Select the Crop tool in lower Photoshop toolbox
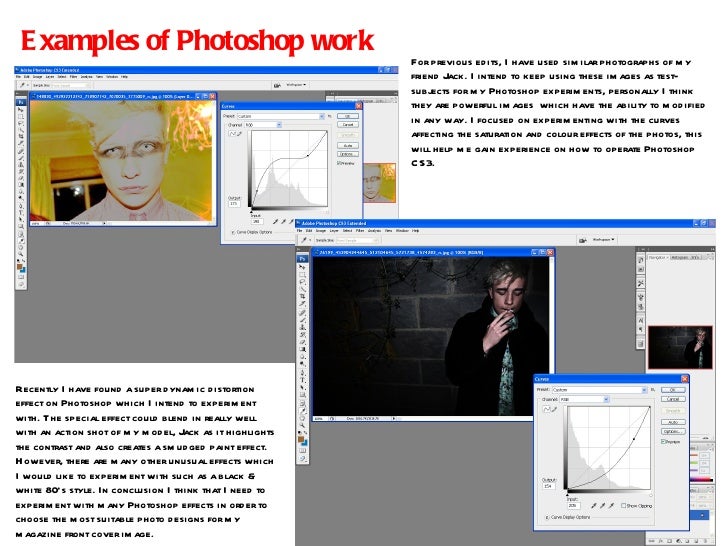The image size is (728, 546). (303, 296)
